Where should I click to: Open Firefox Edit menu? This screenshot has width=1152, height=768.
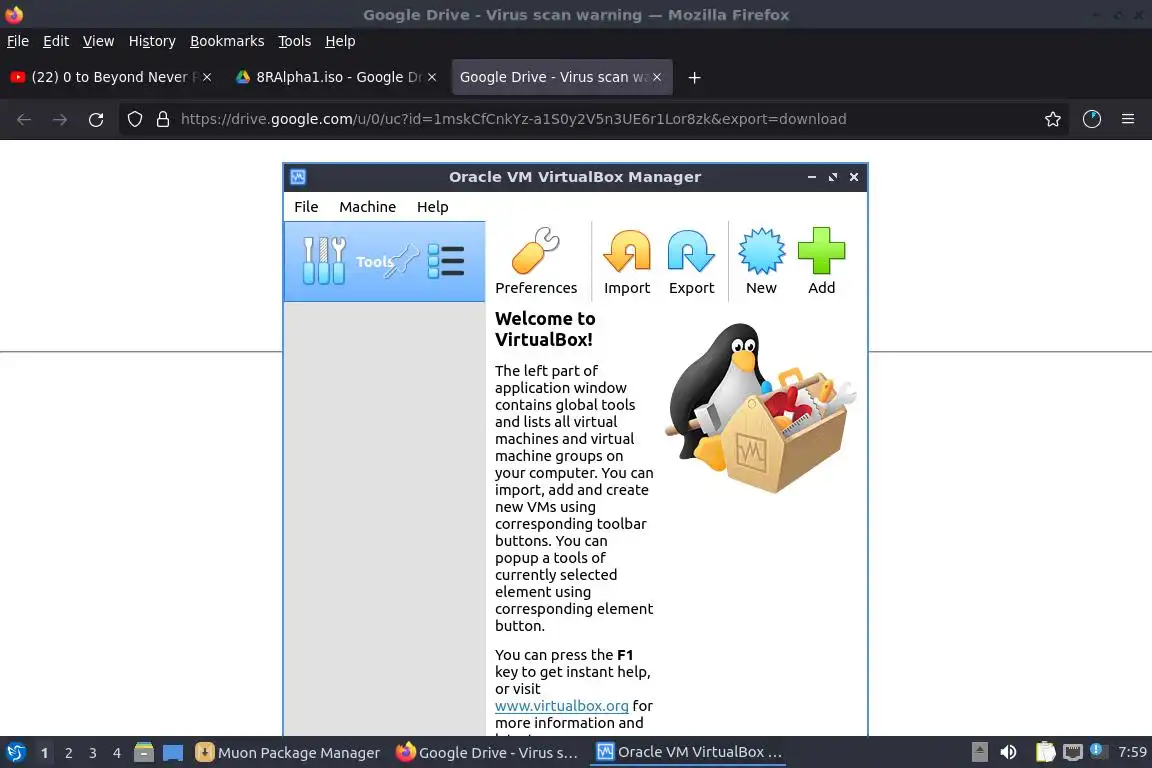(56, 41)
